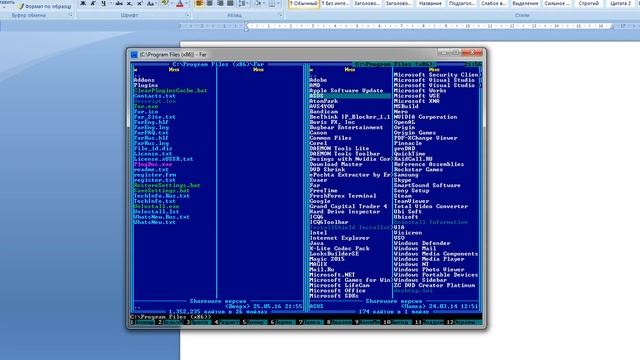Select TeamViewer folder in right panel
The height and width of the screenshot is (360, 640).
point(411,201)
